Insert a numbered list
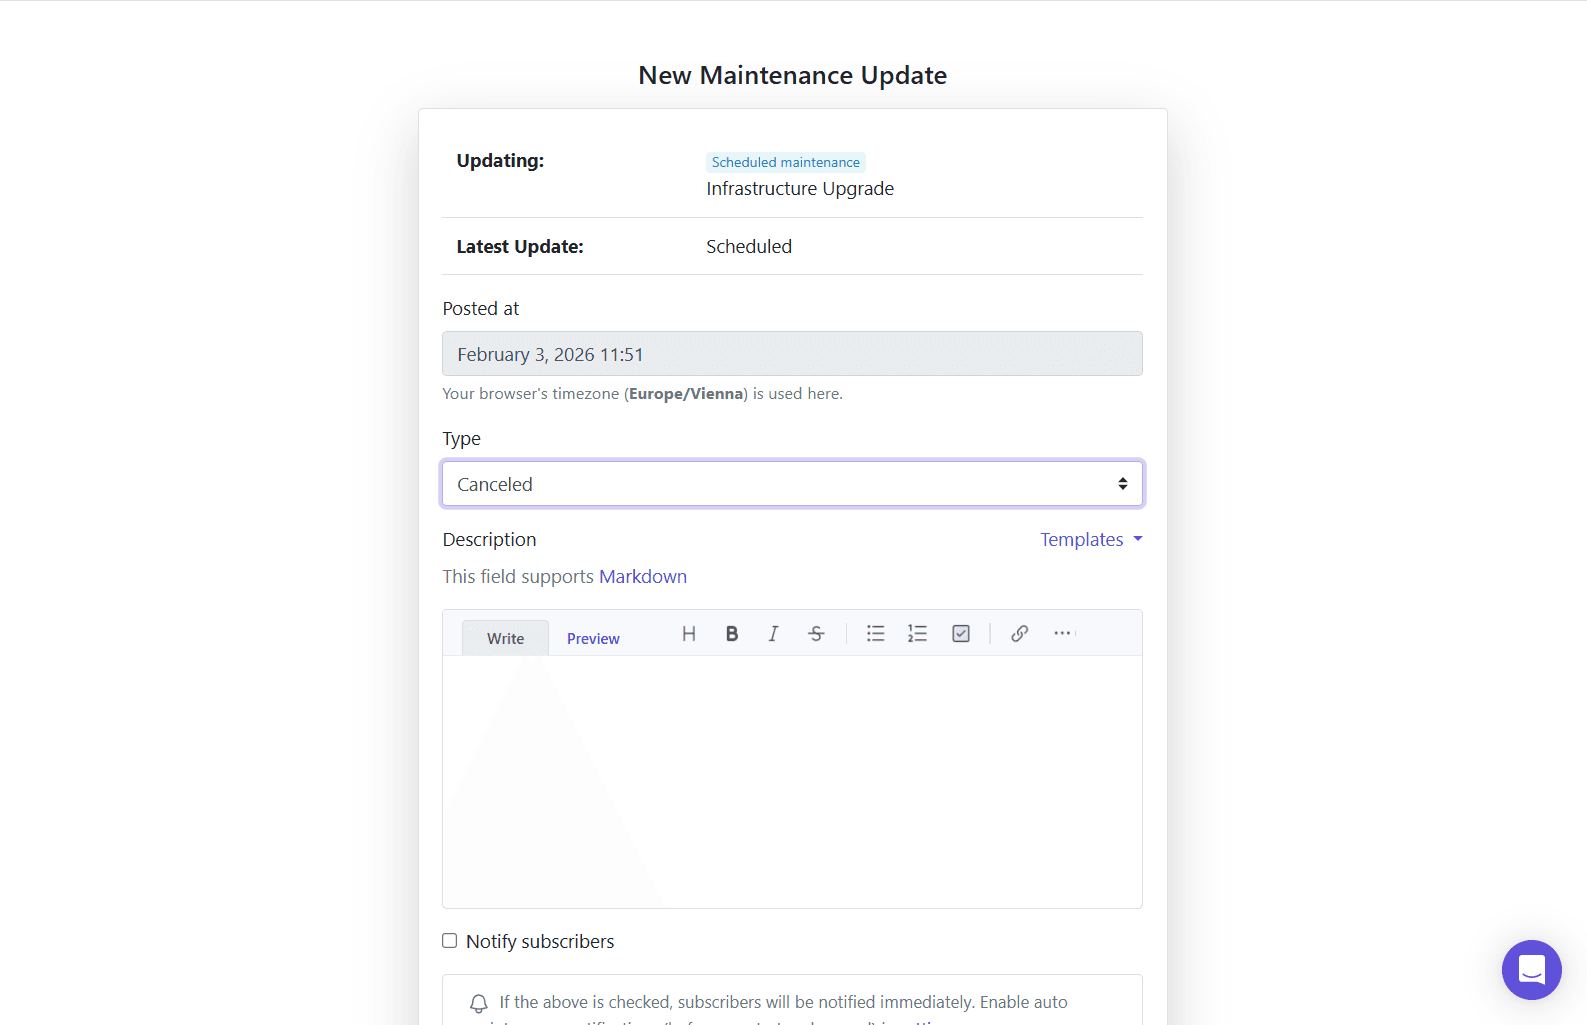Screen dimensions: 1587x1025 point(917,634)
